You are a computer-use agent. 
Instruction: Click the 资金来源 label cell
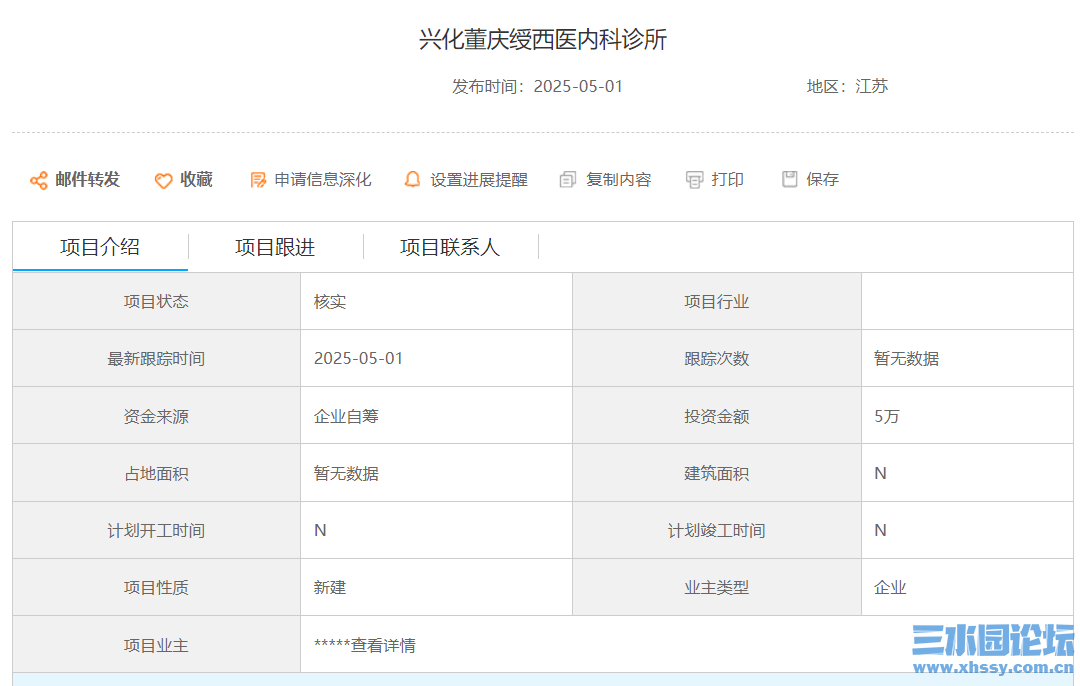(x=156, y=416)
